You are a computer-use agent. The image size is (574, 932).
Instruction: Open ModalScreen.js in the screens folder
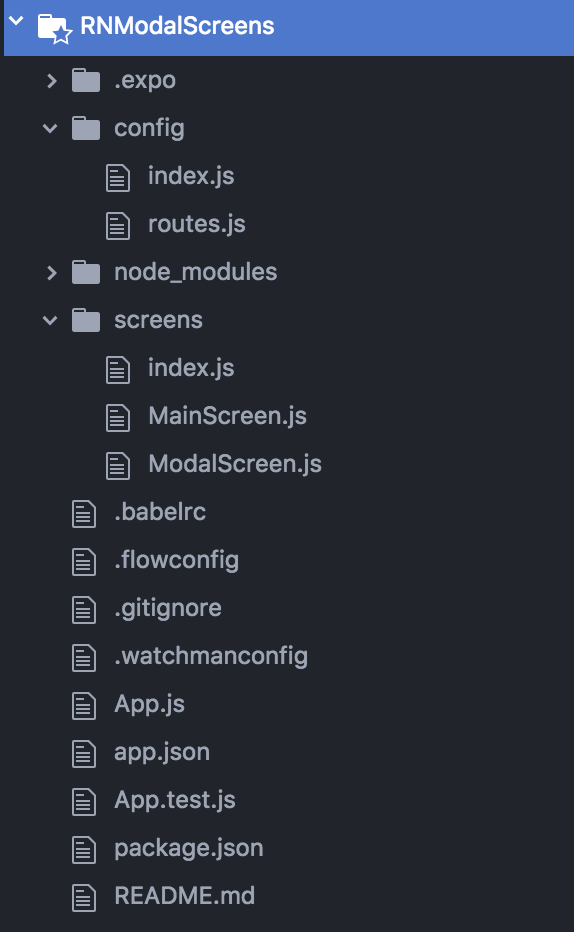pos(235,464)
